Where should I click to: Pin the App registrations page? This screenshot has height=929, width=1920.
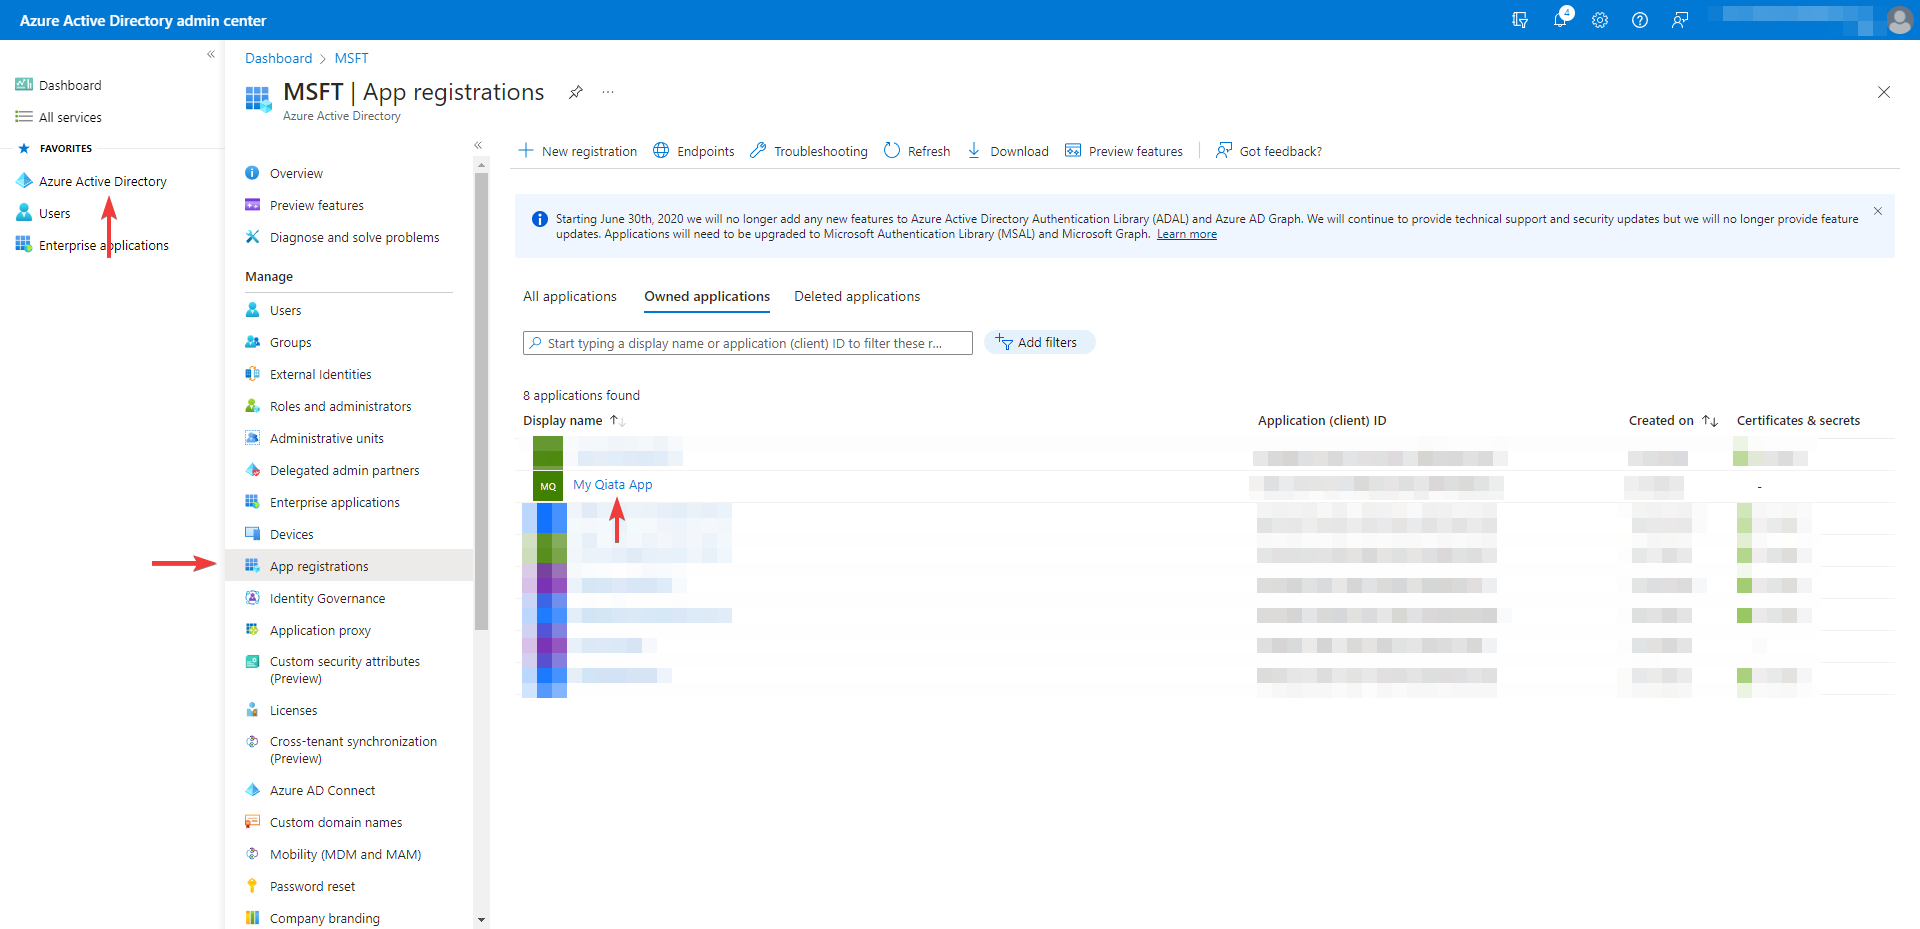pos(575,92)
